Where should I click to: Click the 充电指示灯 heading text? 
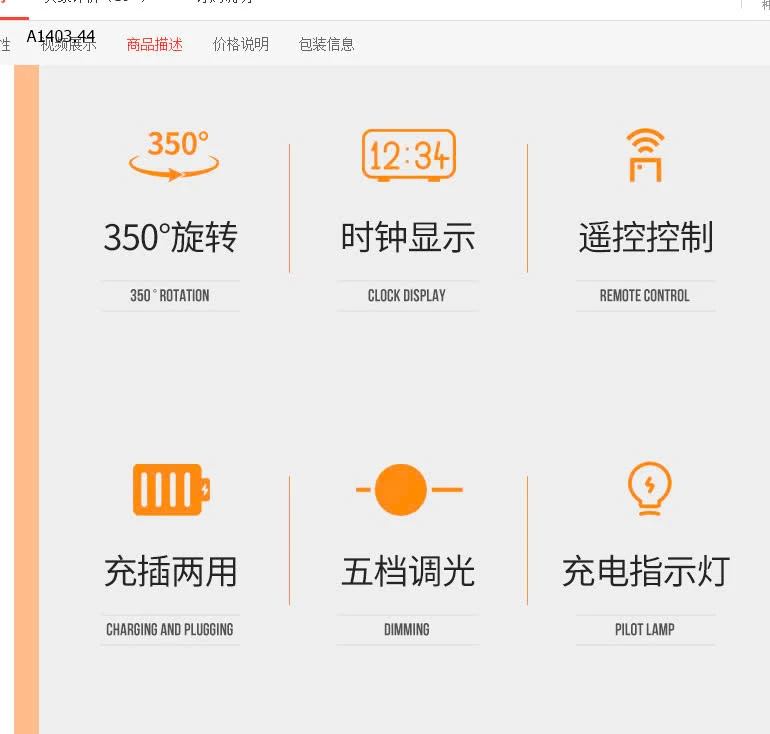pos(646,572)
